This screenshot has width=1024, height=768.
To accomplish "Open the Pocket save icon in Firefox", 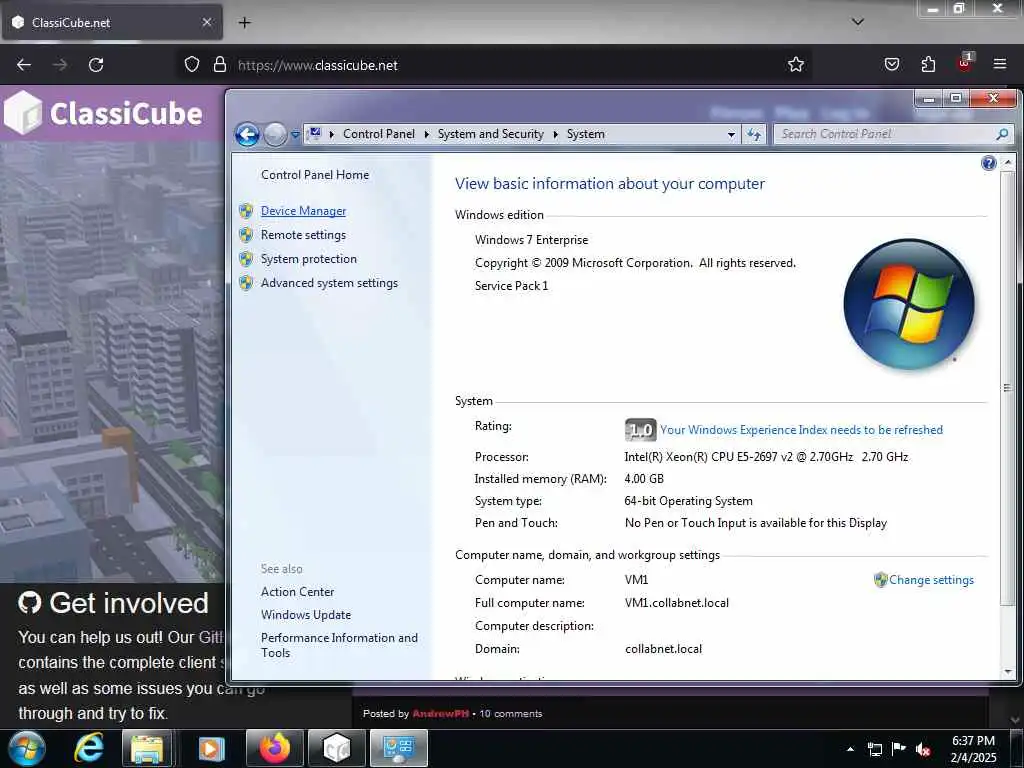I will pos(891,64).
